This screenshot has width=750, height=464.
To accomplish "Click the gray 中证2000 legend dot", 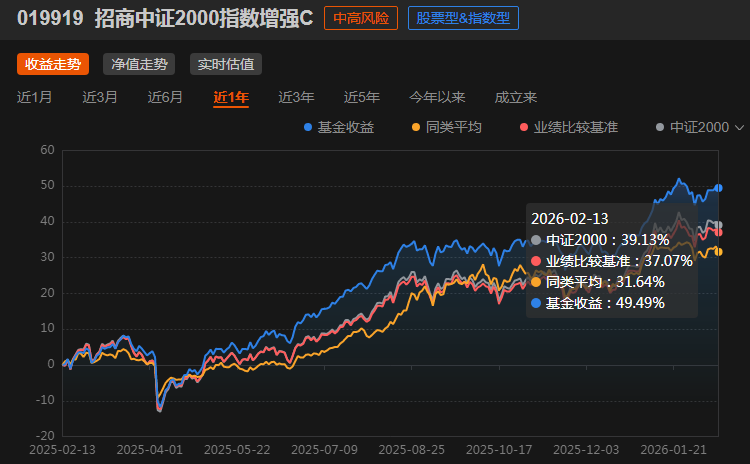I will point(660,127).
